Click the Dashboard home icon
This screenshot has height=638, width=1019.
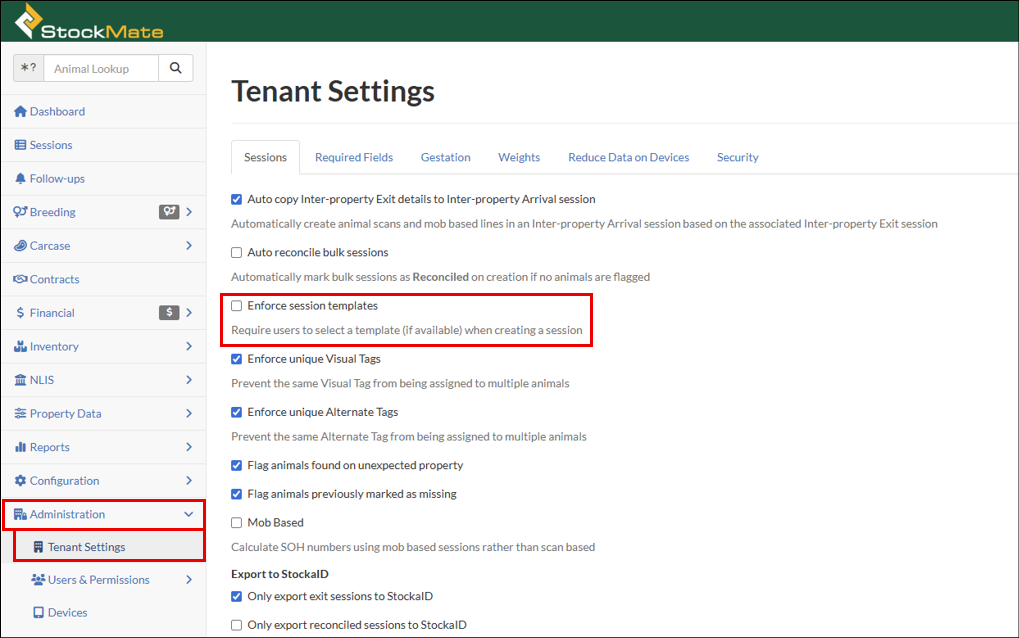pyautogui.click(x=20, y=112)
